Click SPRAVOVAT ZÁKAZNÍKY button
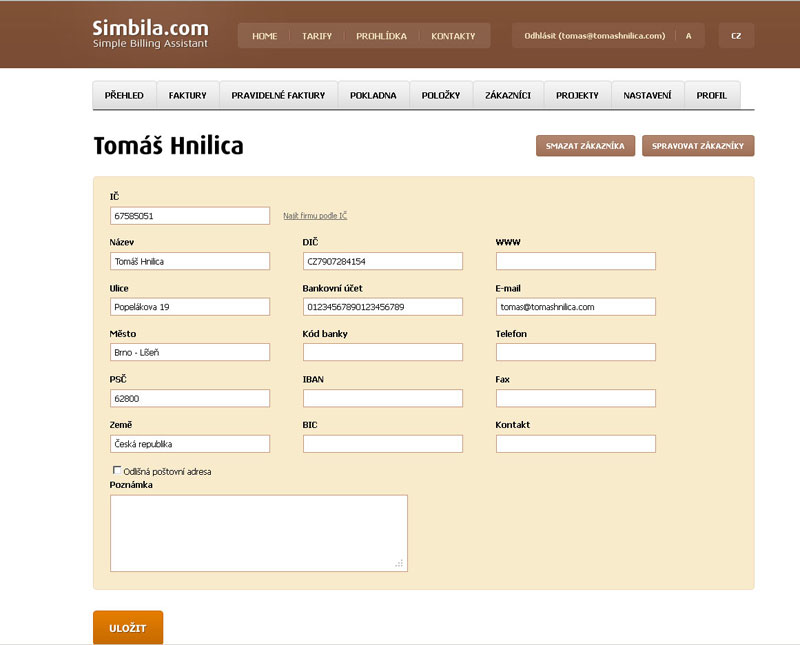Image resolution: width=800 pixels, height=645 pixels. pyautogui.click(x=698, y=146)
